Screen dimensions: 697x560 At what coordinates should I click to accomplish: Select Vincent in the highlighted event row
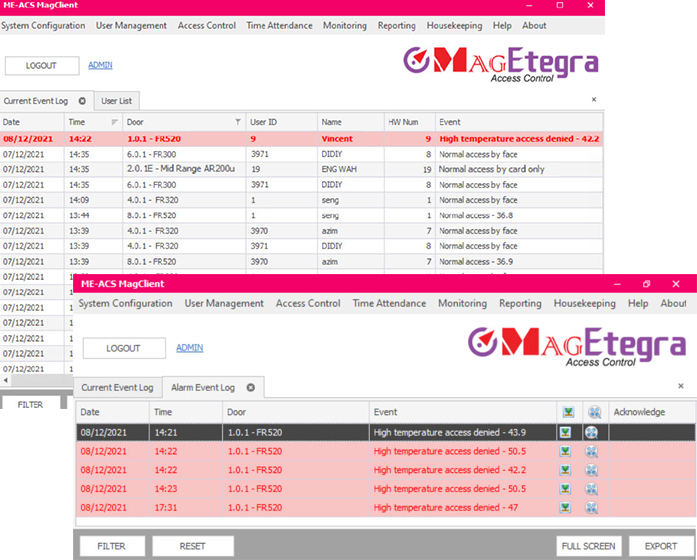pos(337,139)
